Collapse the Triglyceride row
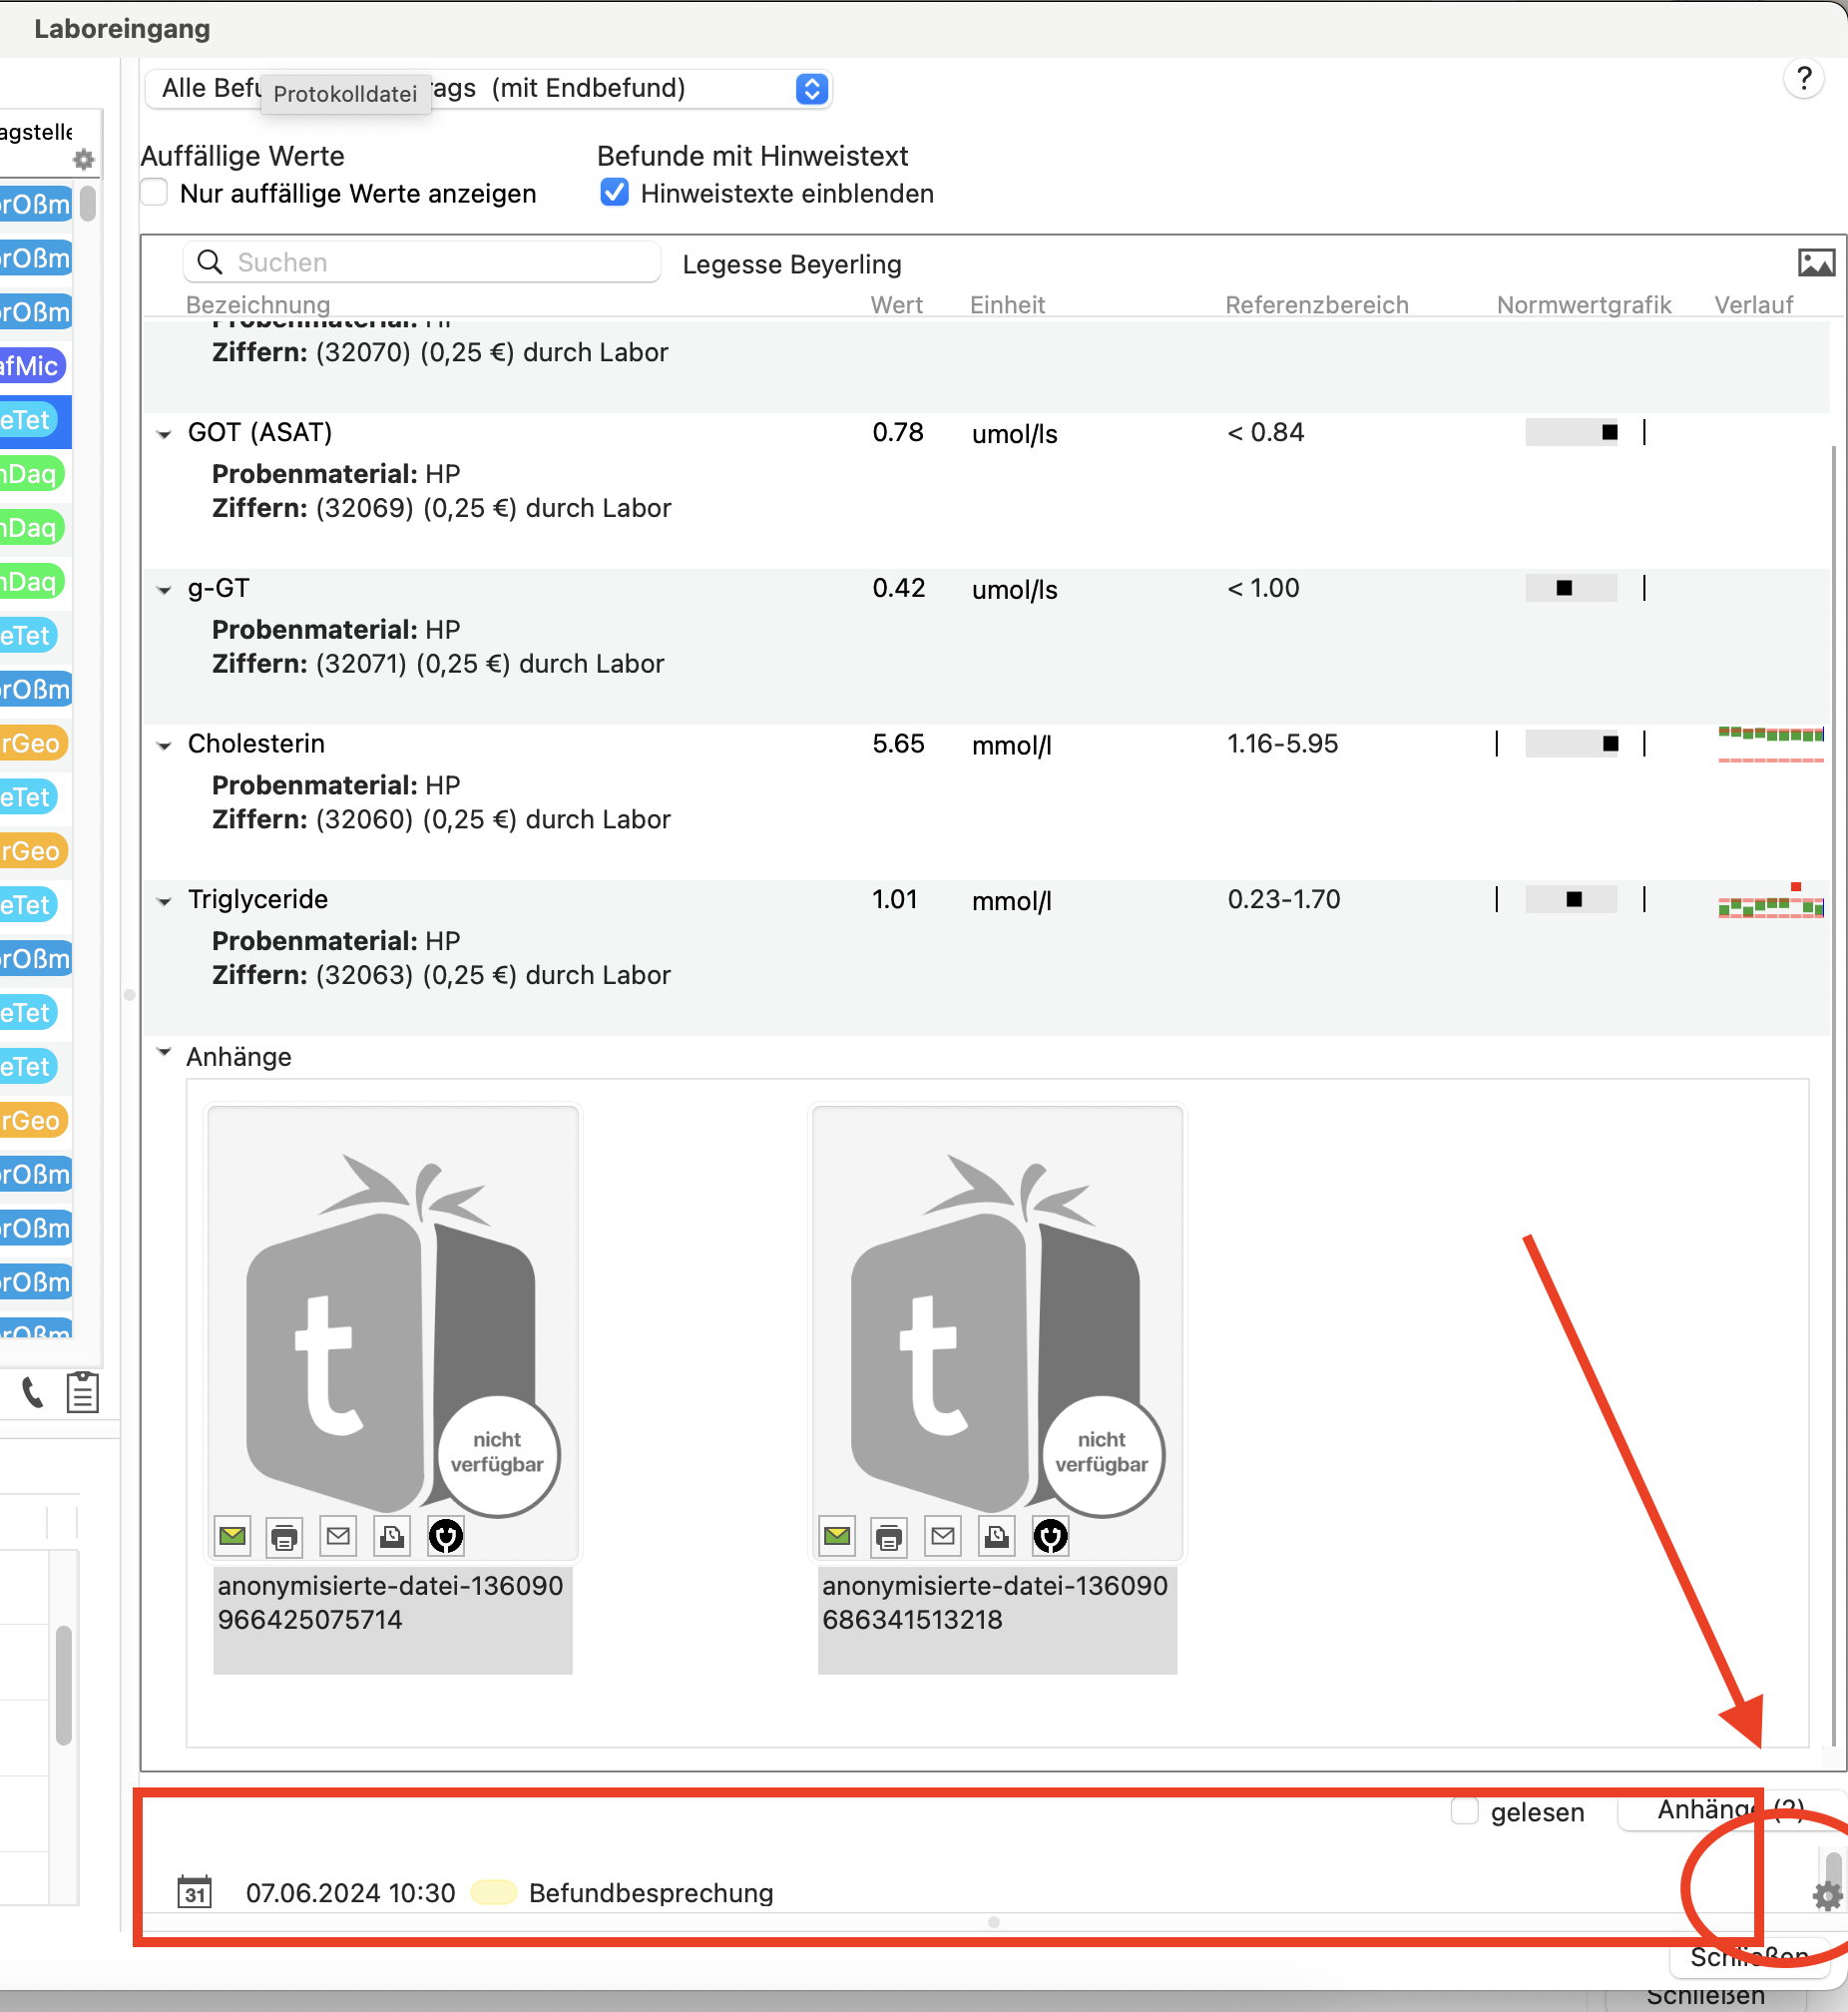The height and width of the screenshot is (2012, 1848). click(x=165, y=901)
